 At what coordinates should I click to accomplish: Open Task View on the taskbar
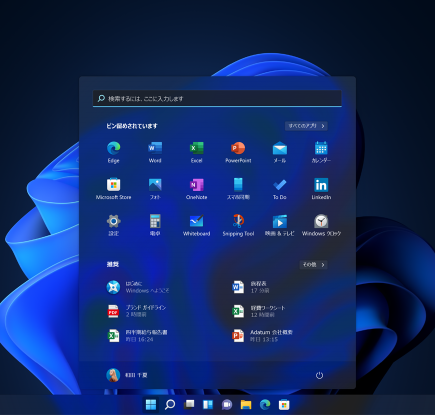(189, 405)
